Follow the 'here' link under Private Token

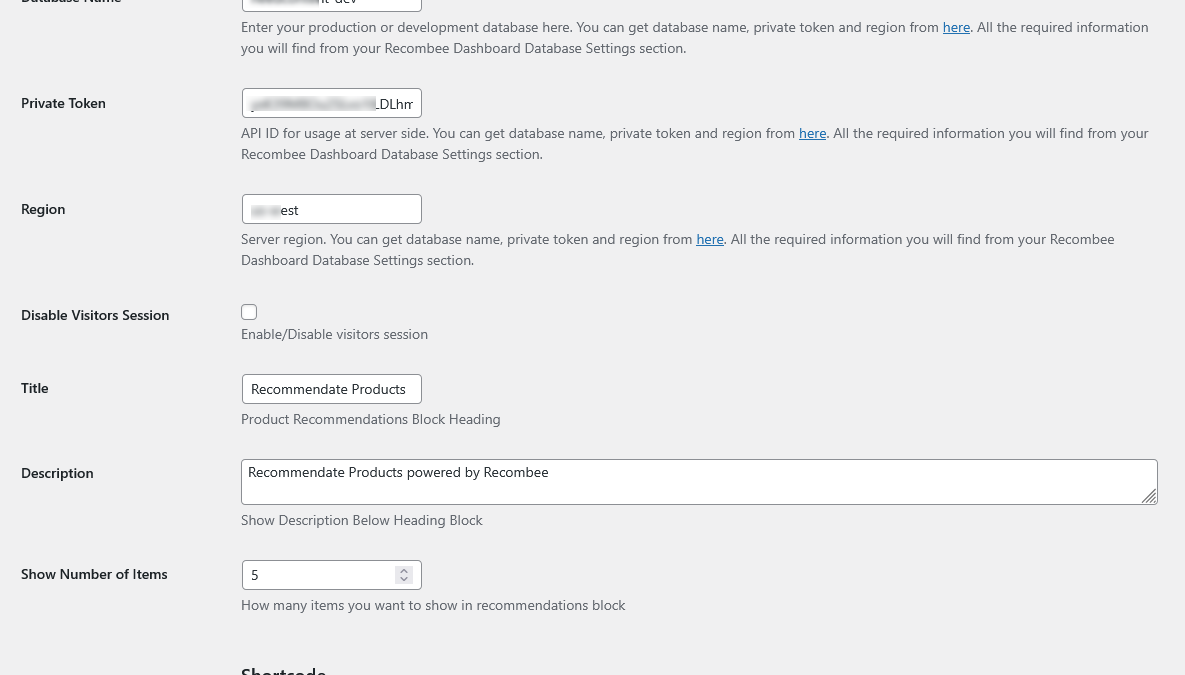pyautogui.click(x=812, y=133)
